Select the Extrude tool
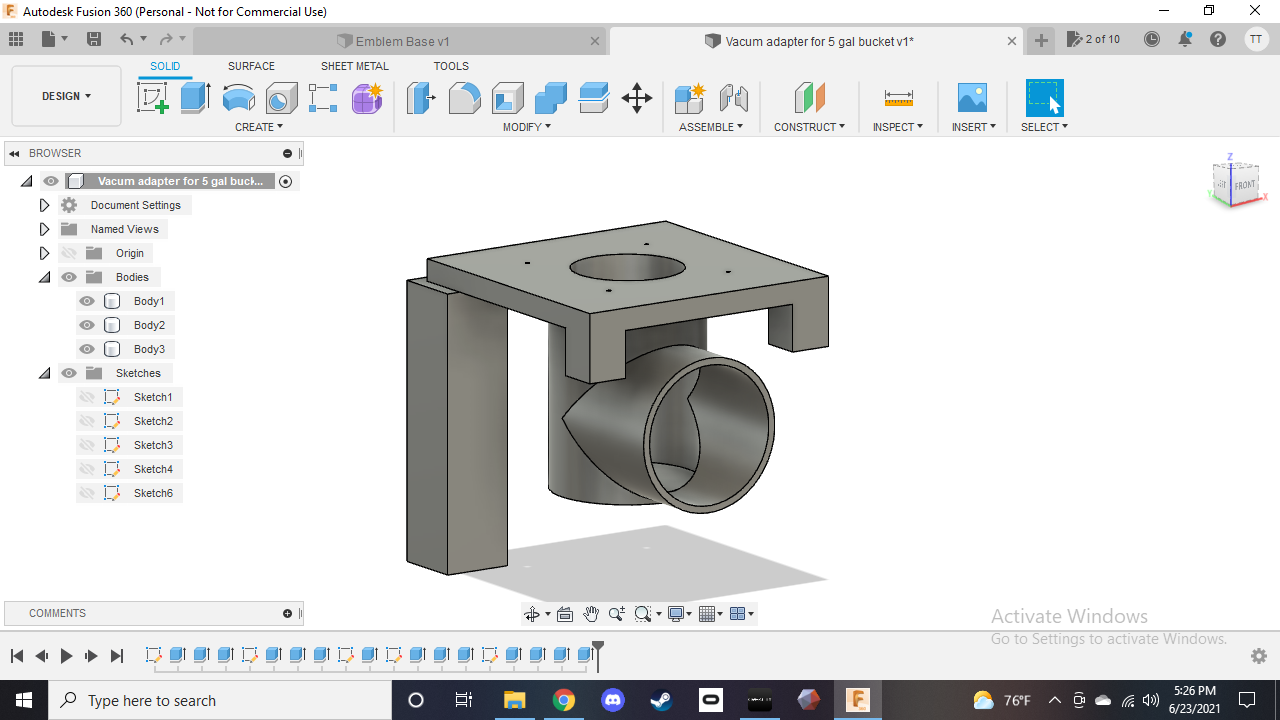The image size is (1280, 720). [x=195, y=98]
